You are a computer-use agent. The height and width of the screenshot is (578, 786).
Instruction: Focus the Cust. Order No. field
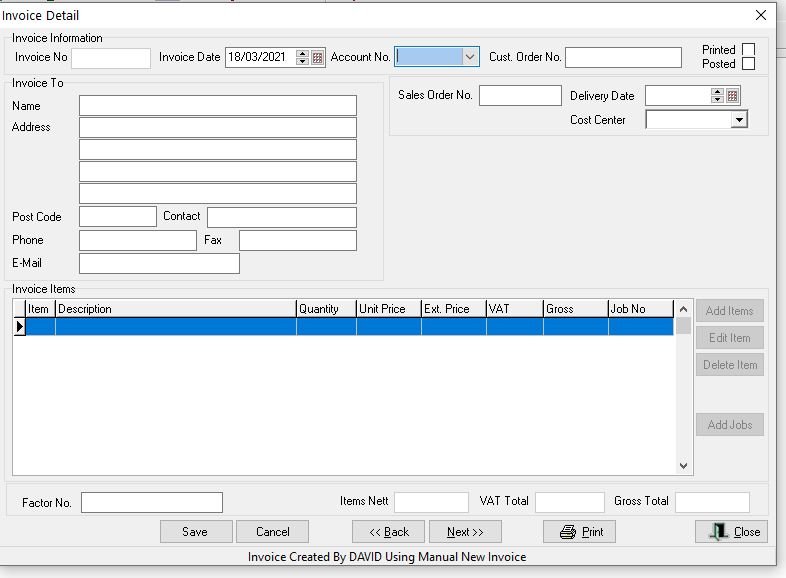click(x=623, y=57)
